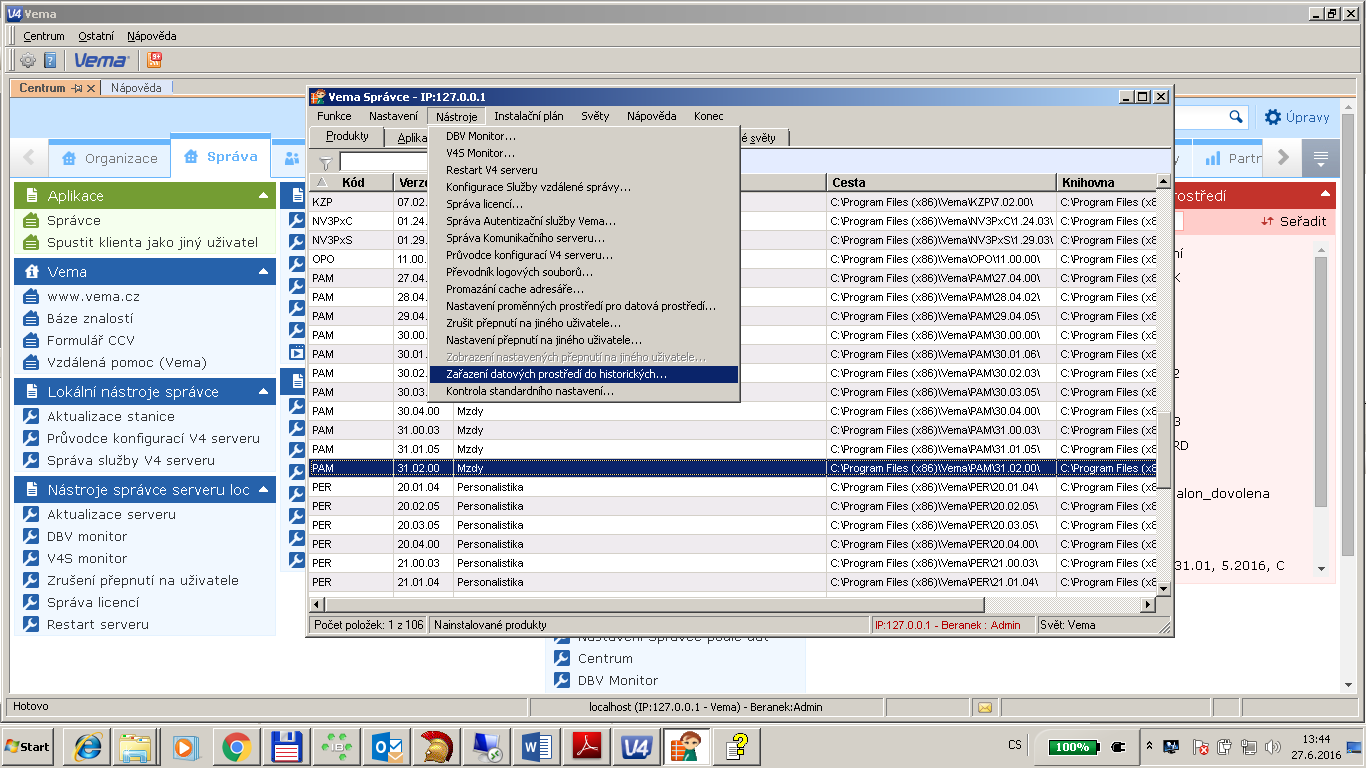Open Správa licencí in left panel

(93, 602)
